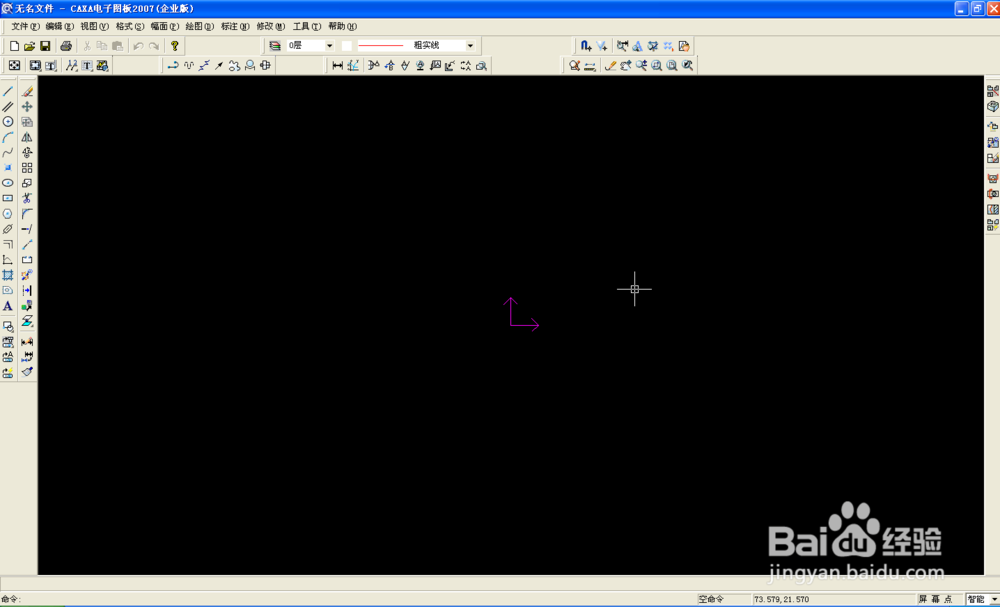Image resolution: width=1000 pixels, height=607 pixels.
Task: Select the Line drawing tool
Action: coord(8,92)
